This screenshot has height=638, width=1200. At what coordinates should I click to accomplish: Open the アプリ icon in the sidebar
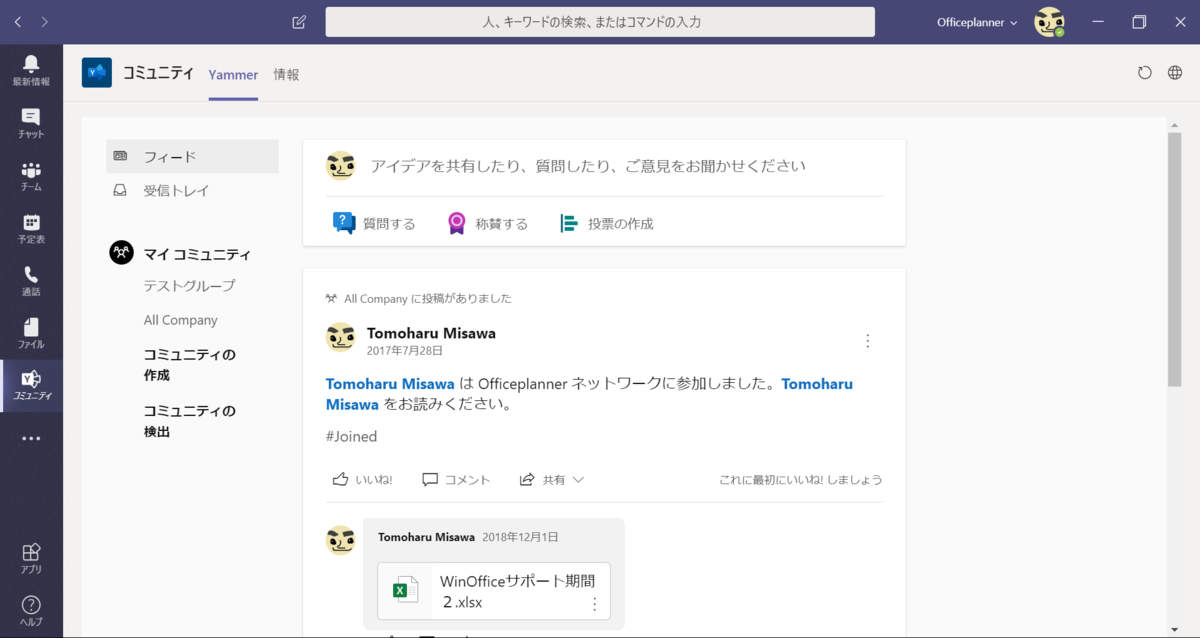point(31,557)
